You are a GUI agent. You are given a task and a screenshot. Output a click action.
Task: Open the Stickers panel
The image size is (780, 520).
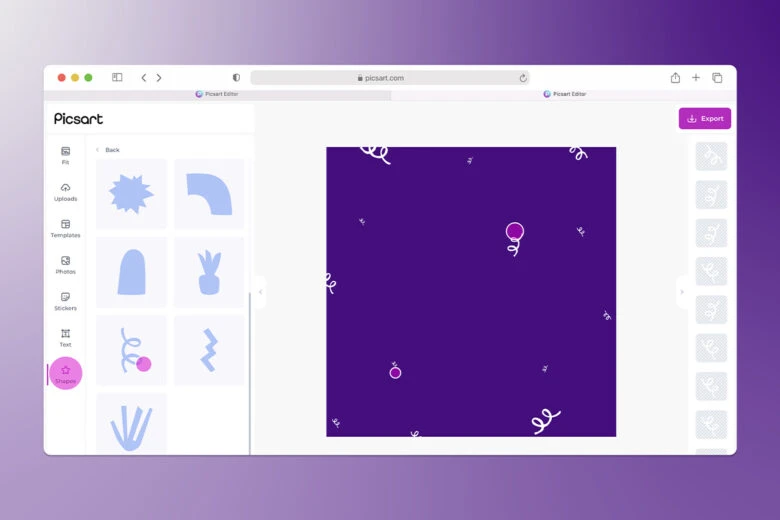(65, 301)
